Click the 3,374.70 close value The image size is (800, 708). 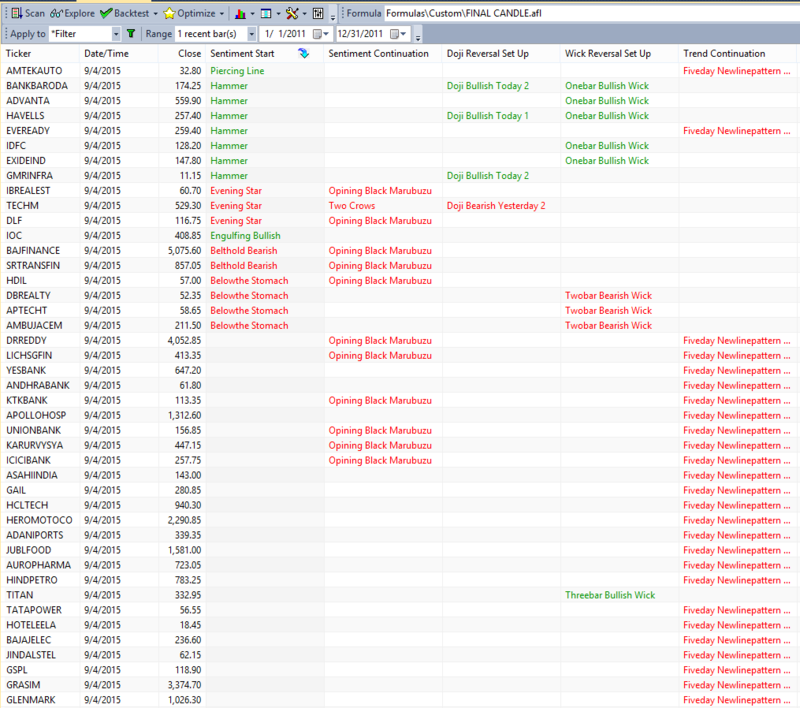[185, 685]
